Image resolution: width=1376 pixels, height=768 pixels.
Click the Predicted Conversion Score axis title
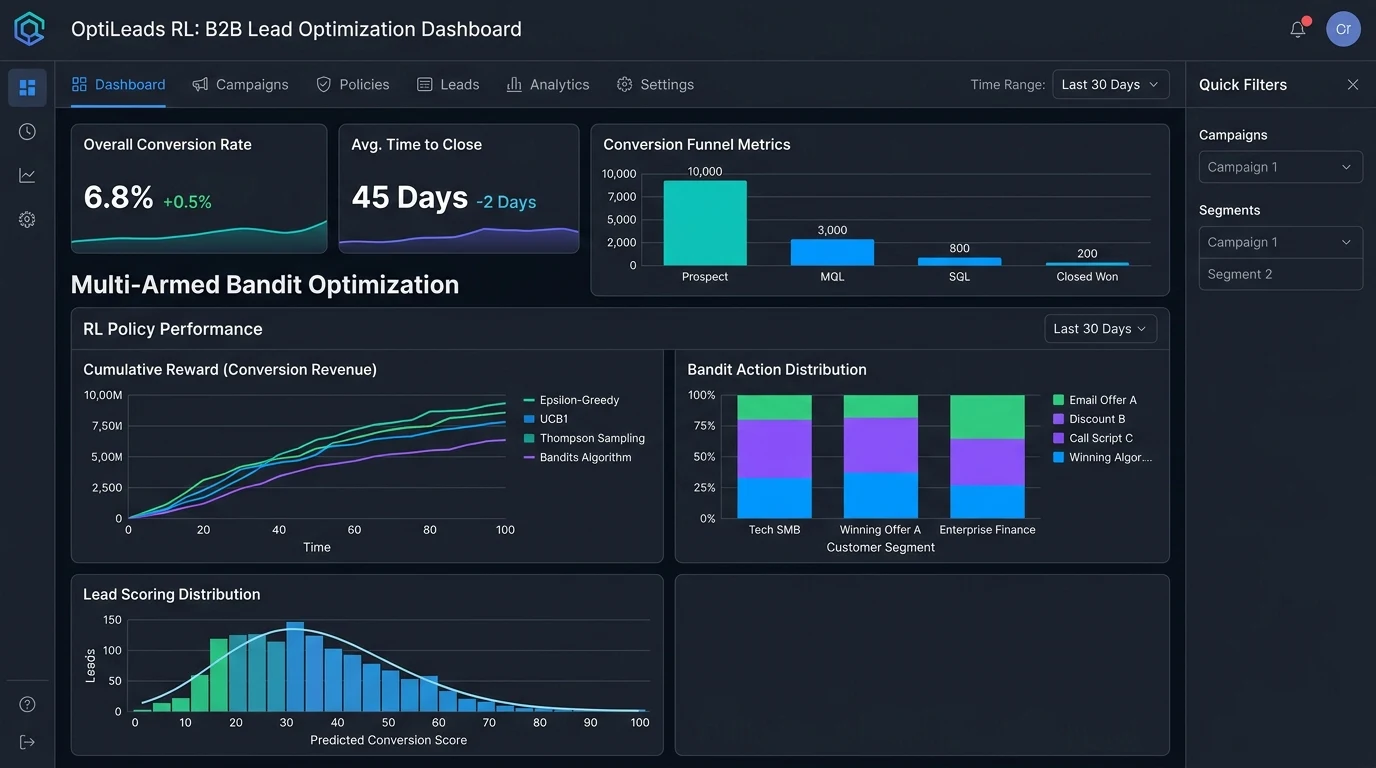(x=389, y=740)
